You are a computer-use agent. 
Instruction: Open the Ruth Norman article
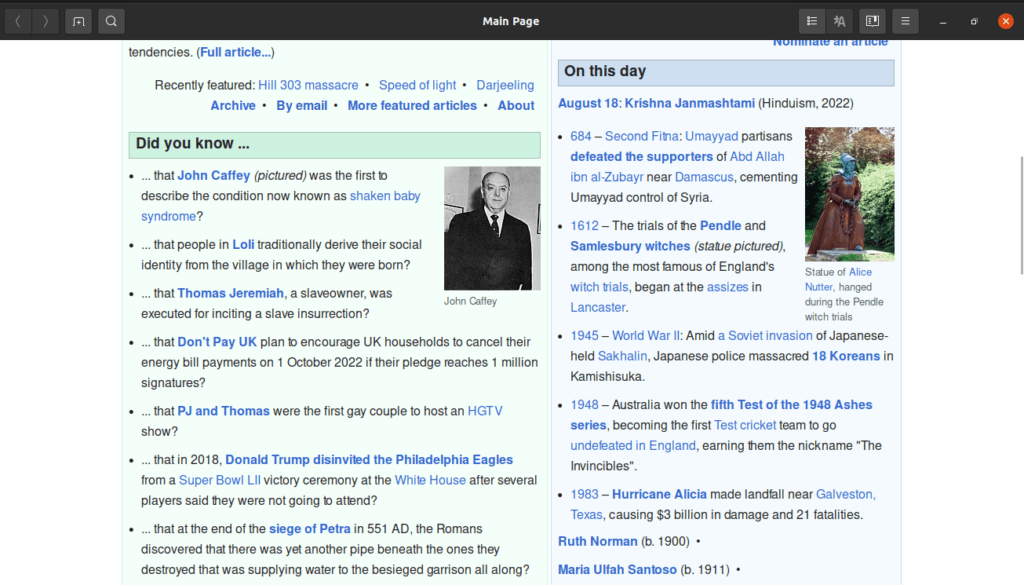pyautogui.click(x=598, y=542)
